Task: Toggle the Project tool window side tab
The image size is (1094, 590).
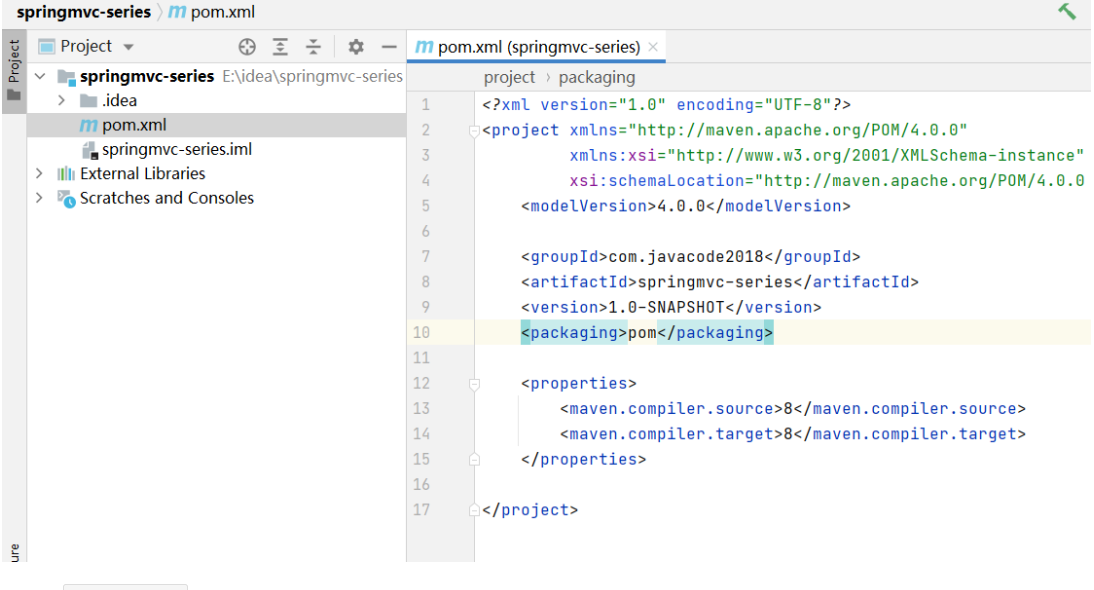Action: [13, 70]
